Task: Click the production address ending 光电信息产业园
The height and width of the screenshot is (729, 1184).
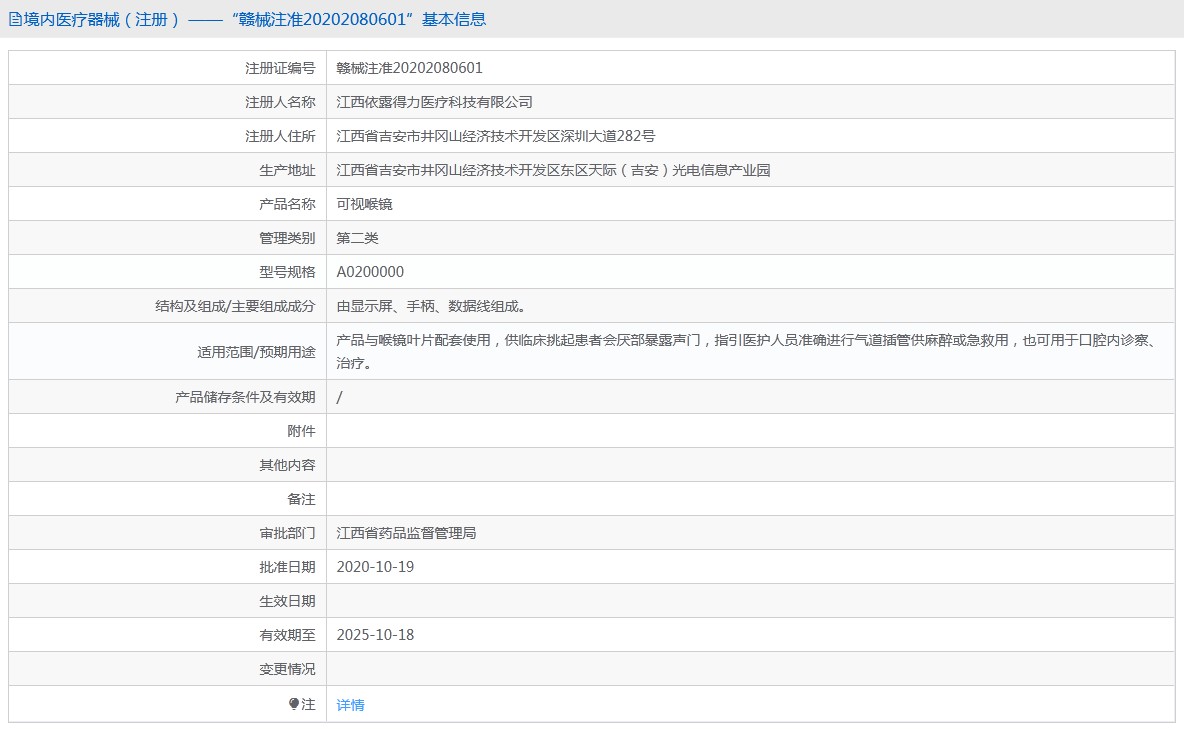Action: pyautogui.click(x=553, y=170)
